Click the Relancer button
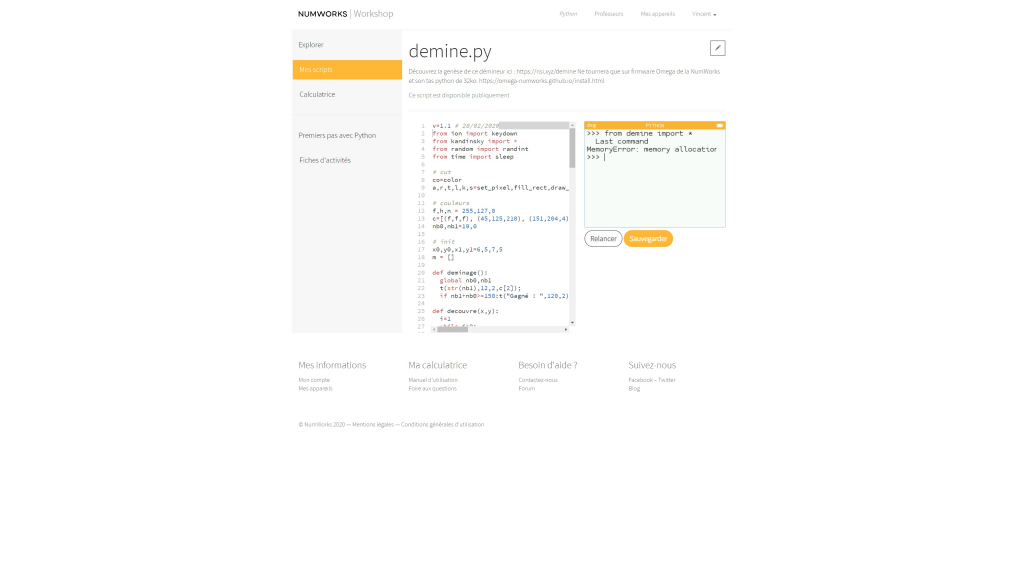1024x576 pixels. click(x=603, y=238)
